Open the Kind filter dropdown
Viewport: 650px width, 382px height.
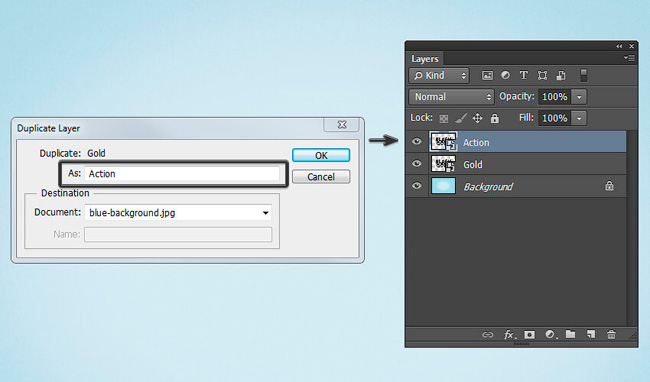coord(439,75)
